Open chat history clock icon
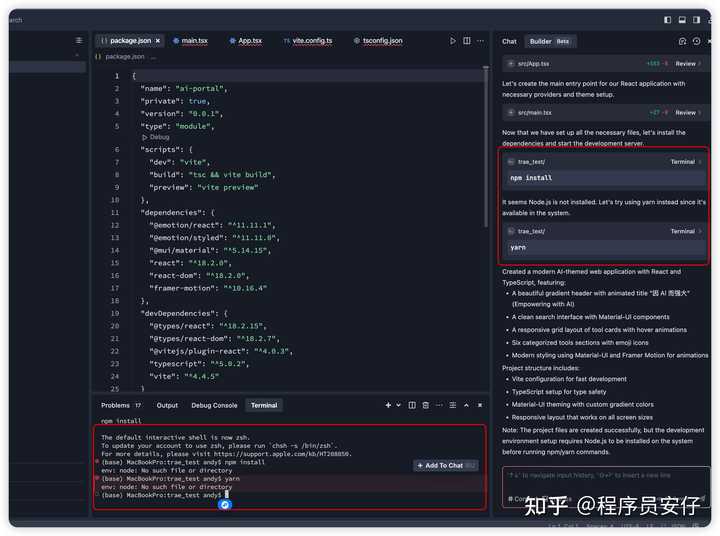The width and height of the screenshot is (720, 536). click(x=696, y=41)
